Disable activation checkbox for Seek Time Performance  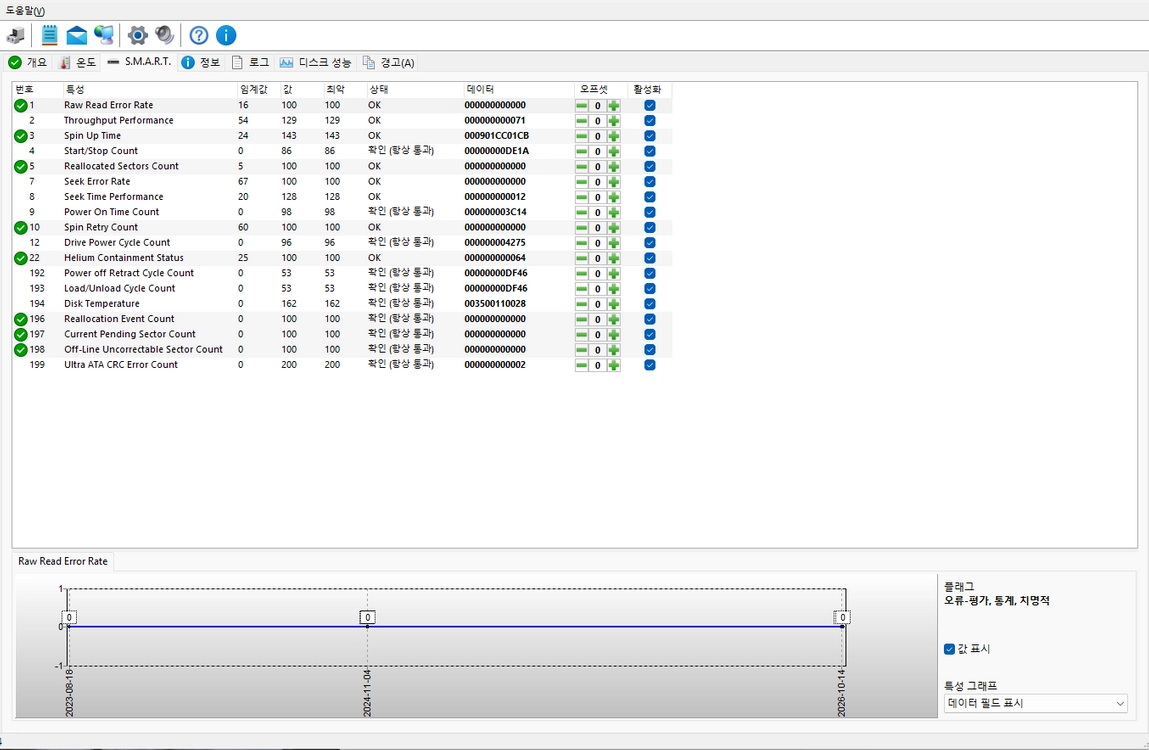650,197
